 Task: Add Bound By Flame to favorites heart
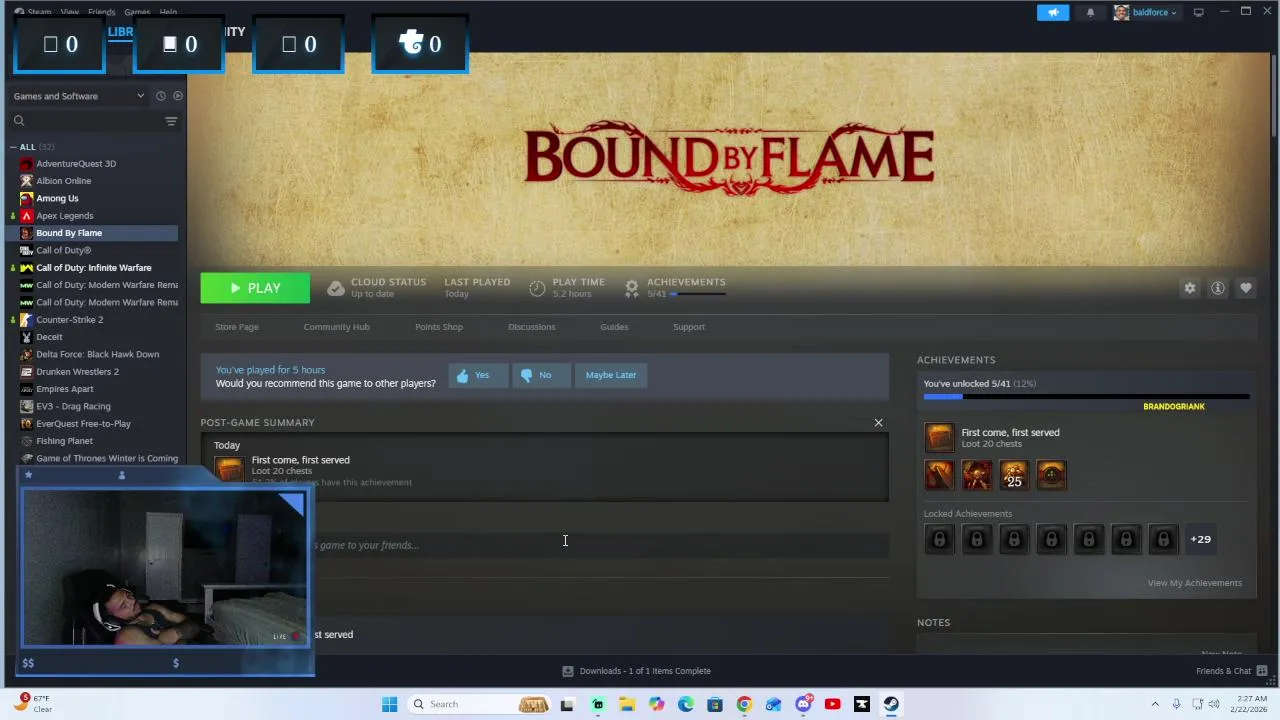click(x=1246, y=288)
